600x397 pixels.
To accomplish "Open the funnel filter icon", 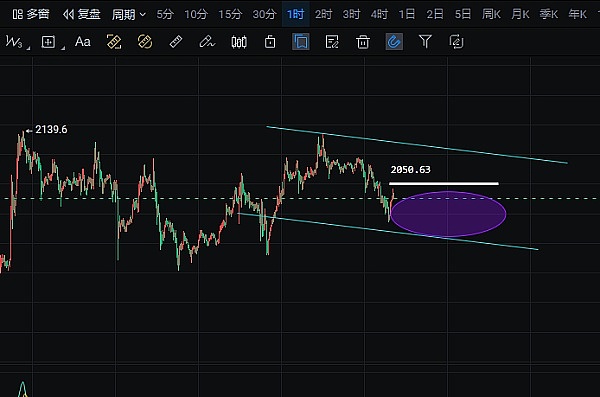I will pos(425,41).
